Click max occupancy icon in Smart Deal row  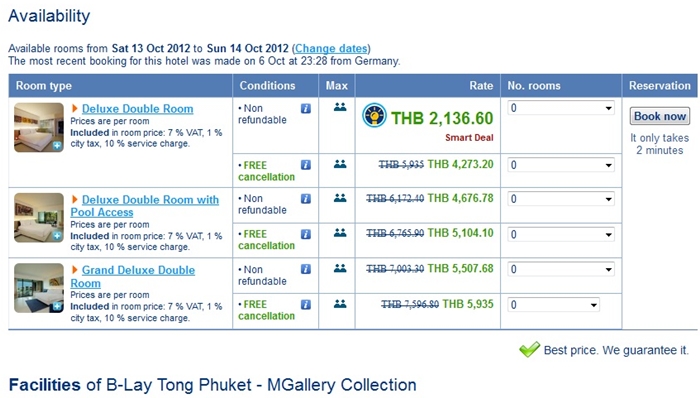point(340,107)
